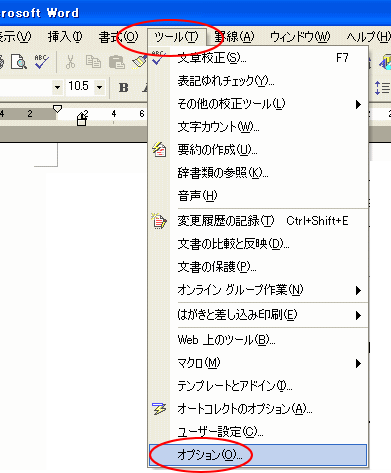The image size is (391, 473).
Task: Click the Print Preview toolbar icon
Action: click(19, 62)
